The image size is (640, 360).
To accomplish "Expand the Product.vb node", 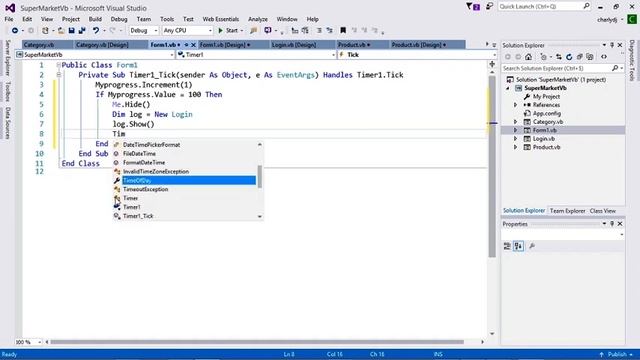I will (515, 147).
